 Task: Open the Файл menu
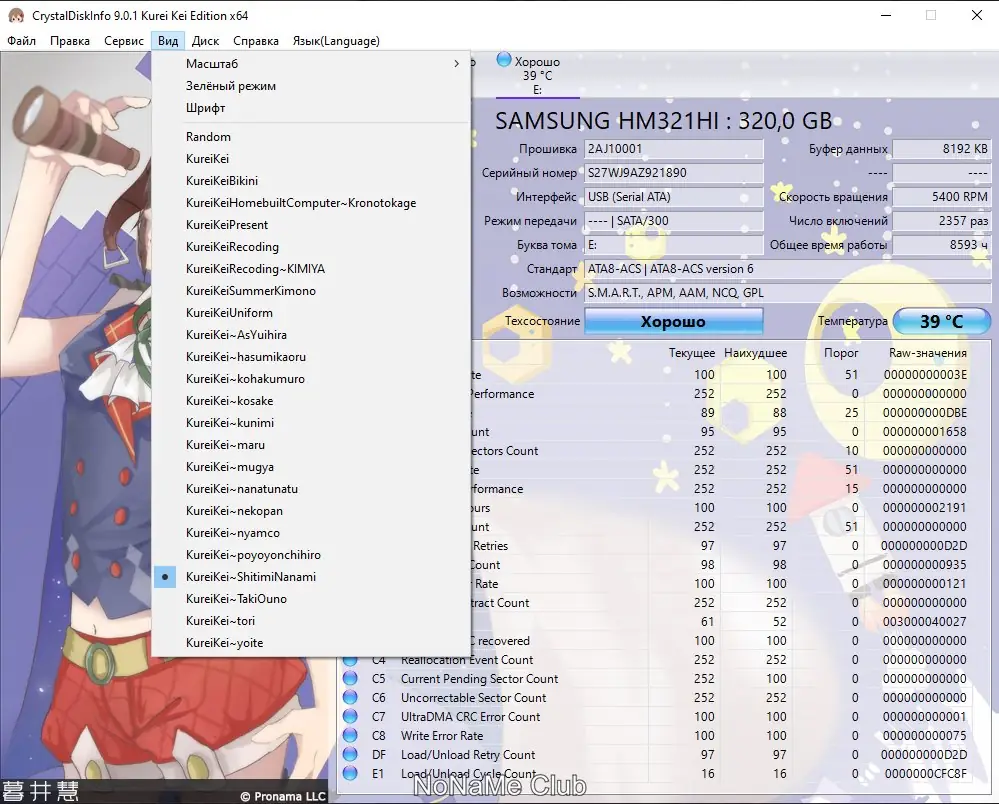pos(22,41)
